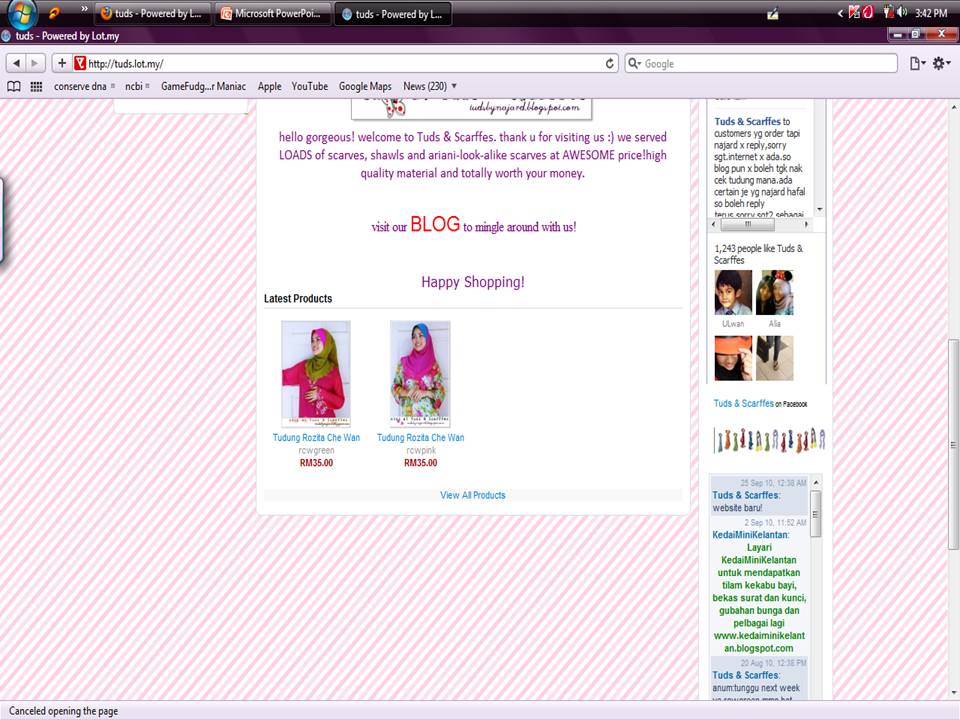Click the orange hat fan photo
Image resolution: width=960 pixels, height=720 pixels.
733,358
